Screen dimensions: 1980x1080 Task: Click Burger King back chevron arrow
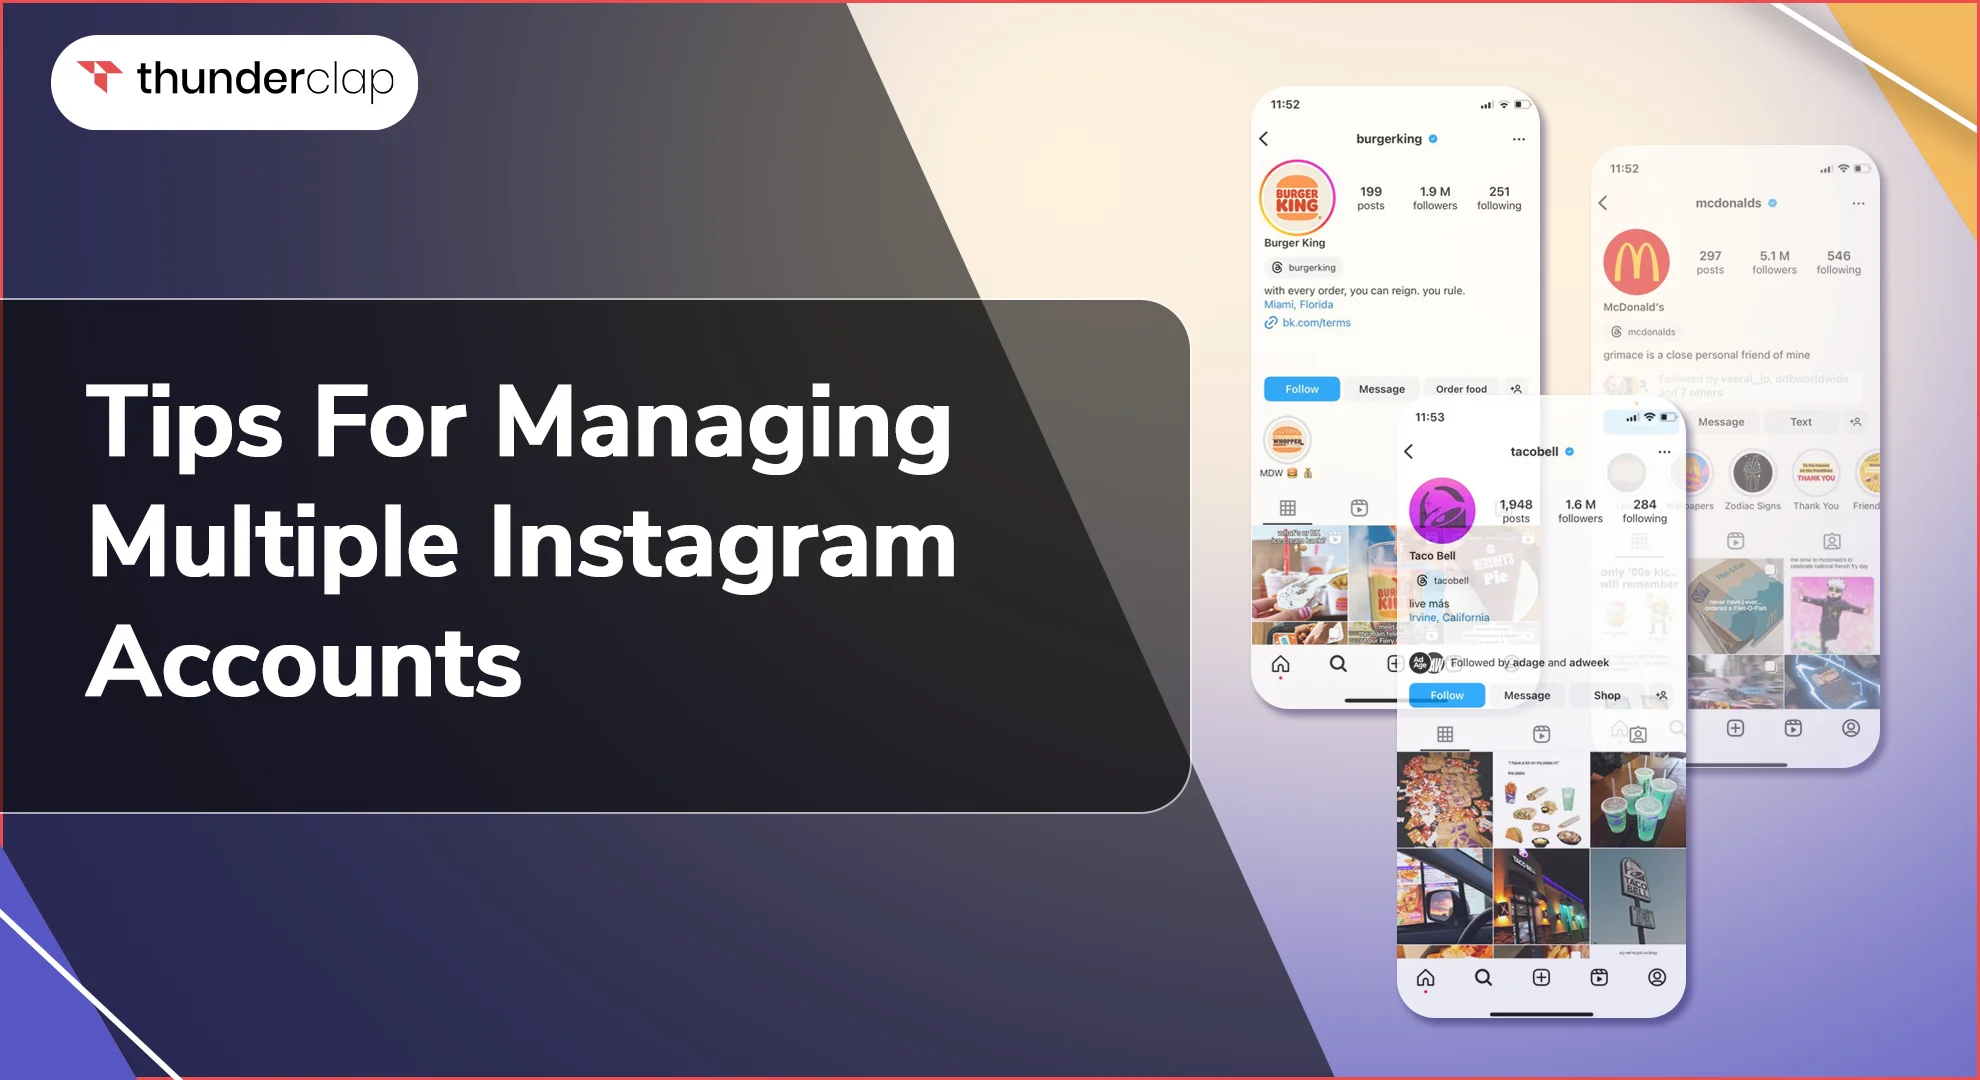pos(1263,140)
